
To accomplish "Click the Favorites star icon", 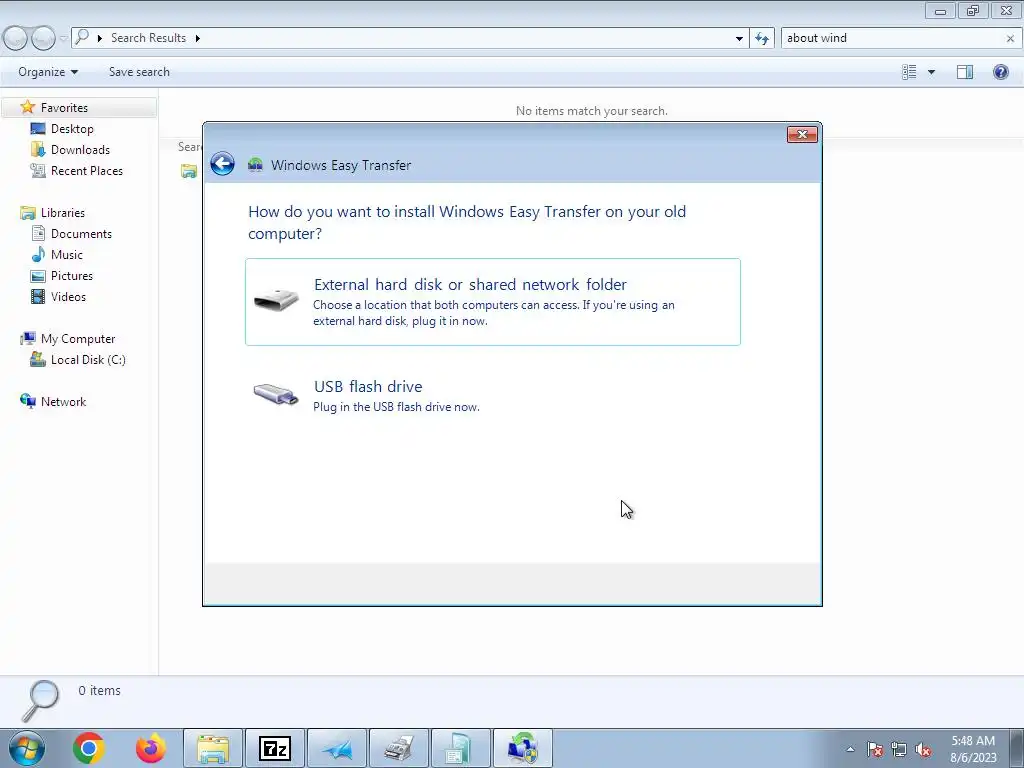I will click(27, 107).
